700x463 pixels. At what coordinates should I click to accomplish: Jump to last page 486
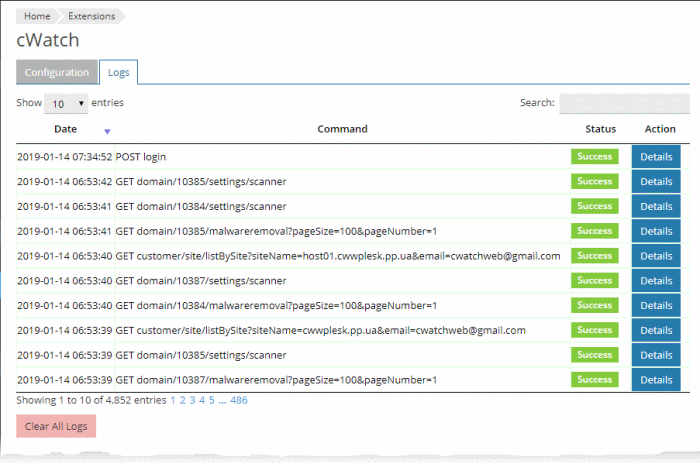point(239,400)
